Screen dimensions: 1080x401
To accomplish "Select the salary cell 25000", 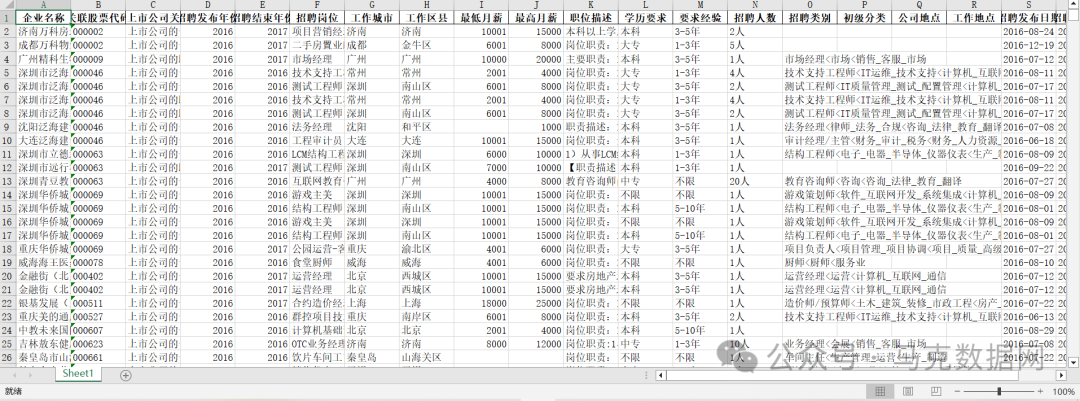I will click(537, 303).
